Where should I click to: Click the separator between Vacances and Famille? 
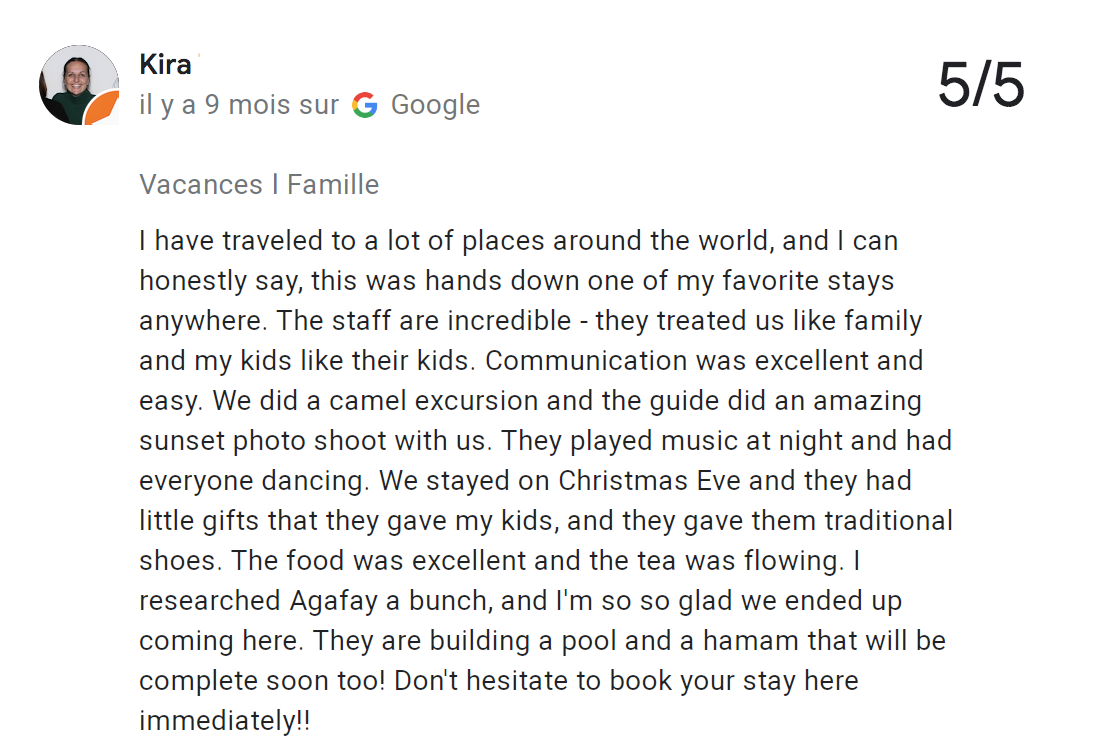tap(275, 185)
